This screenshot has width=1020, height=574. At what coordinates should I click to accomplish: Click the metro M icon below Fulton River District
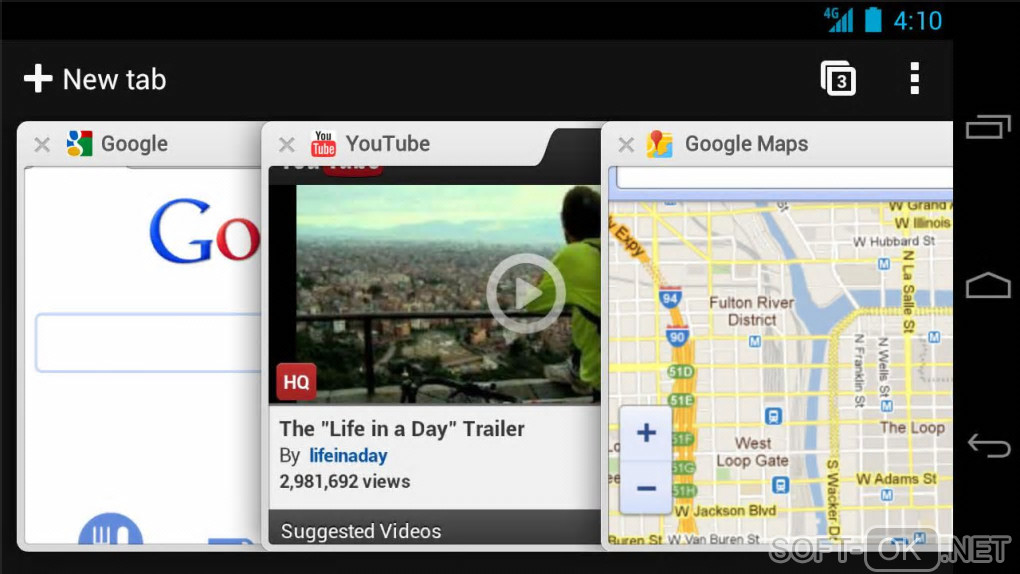pos(755,341)
